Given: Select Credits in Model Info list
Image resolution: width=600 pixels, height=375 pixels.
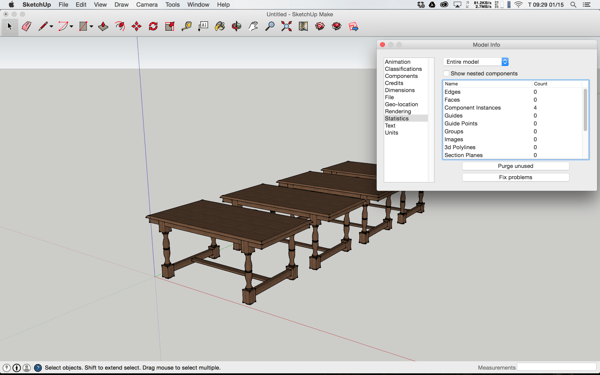Looking at the screenshot, I should pos(394,83).
